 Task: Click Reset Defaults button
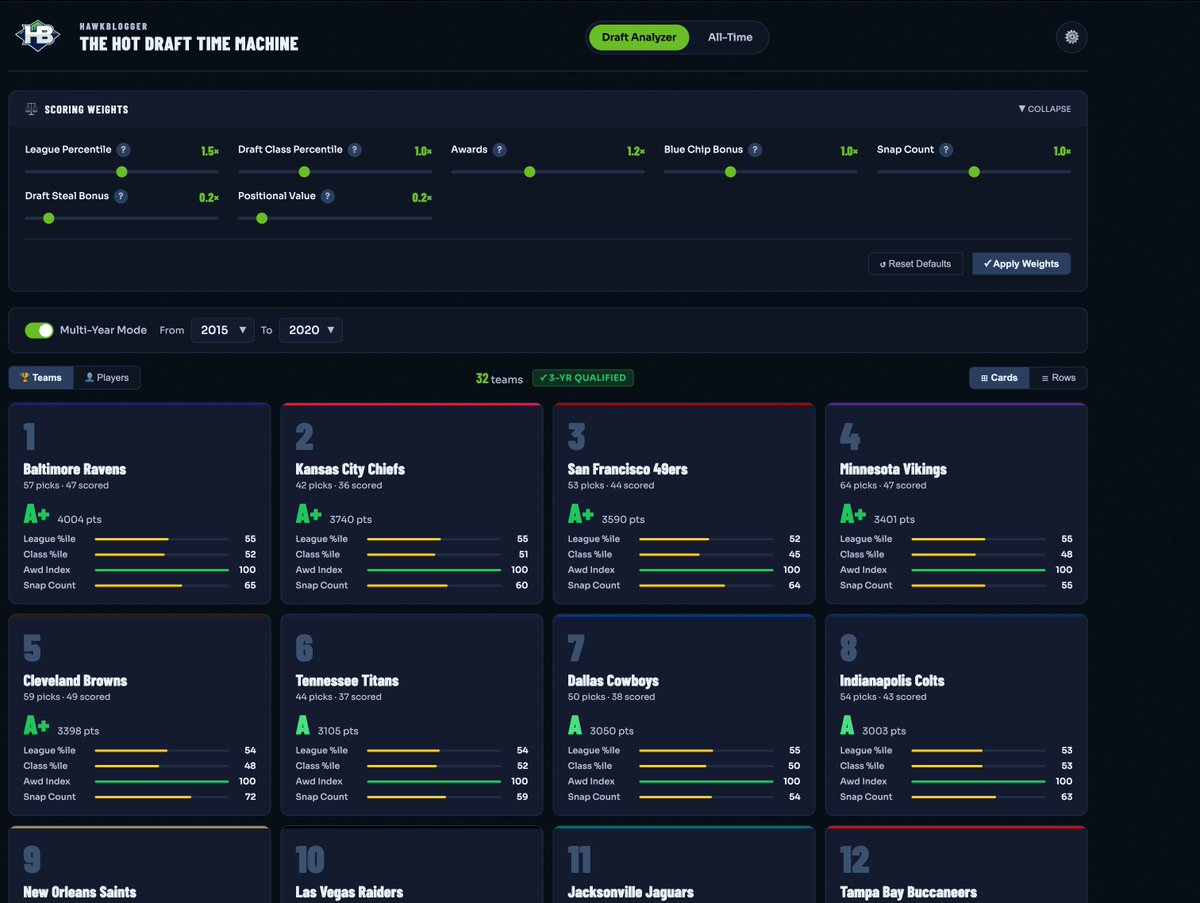(x=916, y=264)
